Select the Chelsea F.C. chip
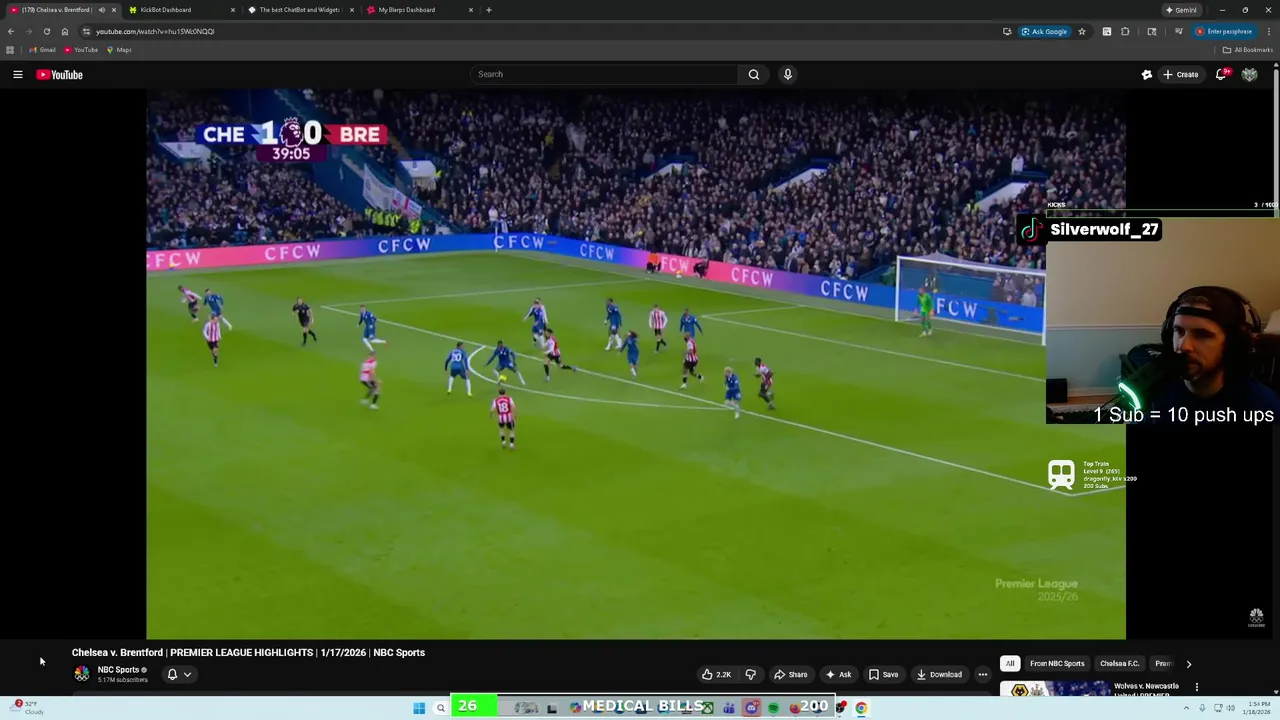 tap(1120, 663)
